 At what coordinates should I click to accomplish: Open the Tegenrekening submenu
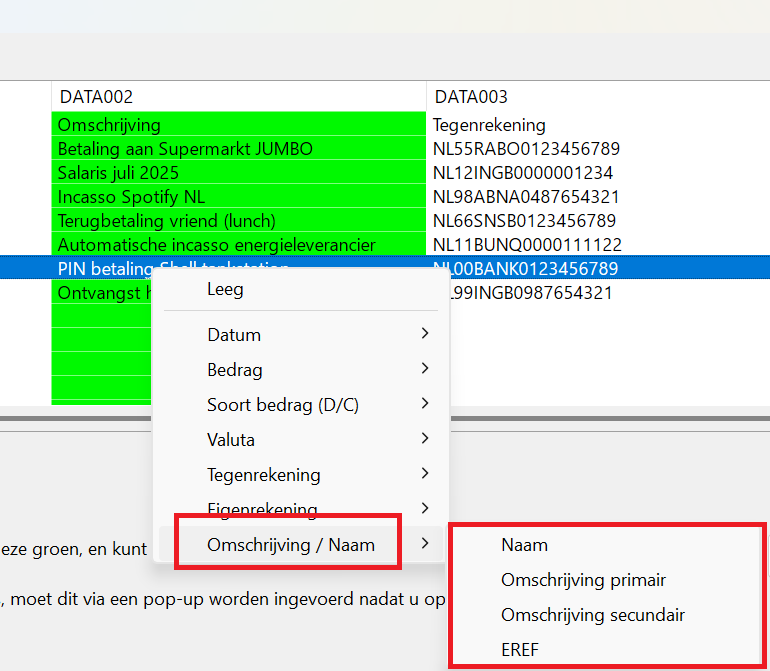coord(301,475)
